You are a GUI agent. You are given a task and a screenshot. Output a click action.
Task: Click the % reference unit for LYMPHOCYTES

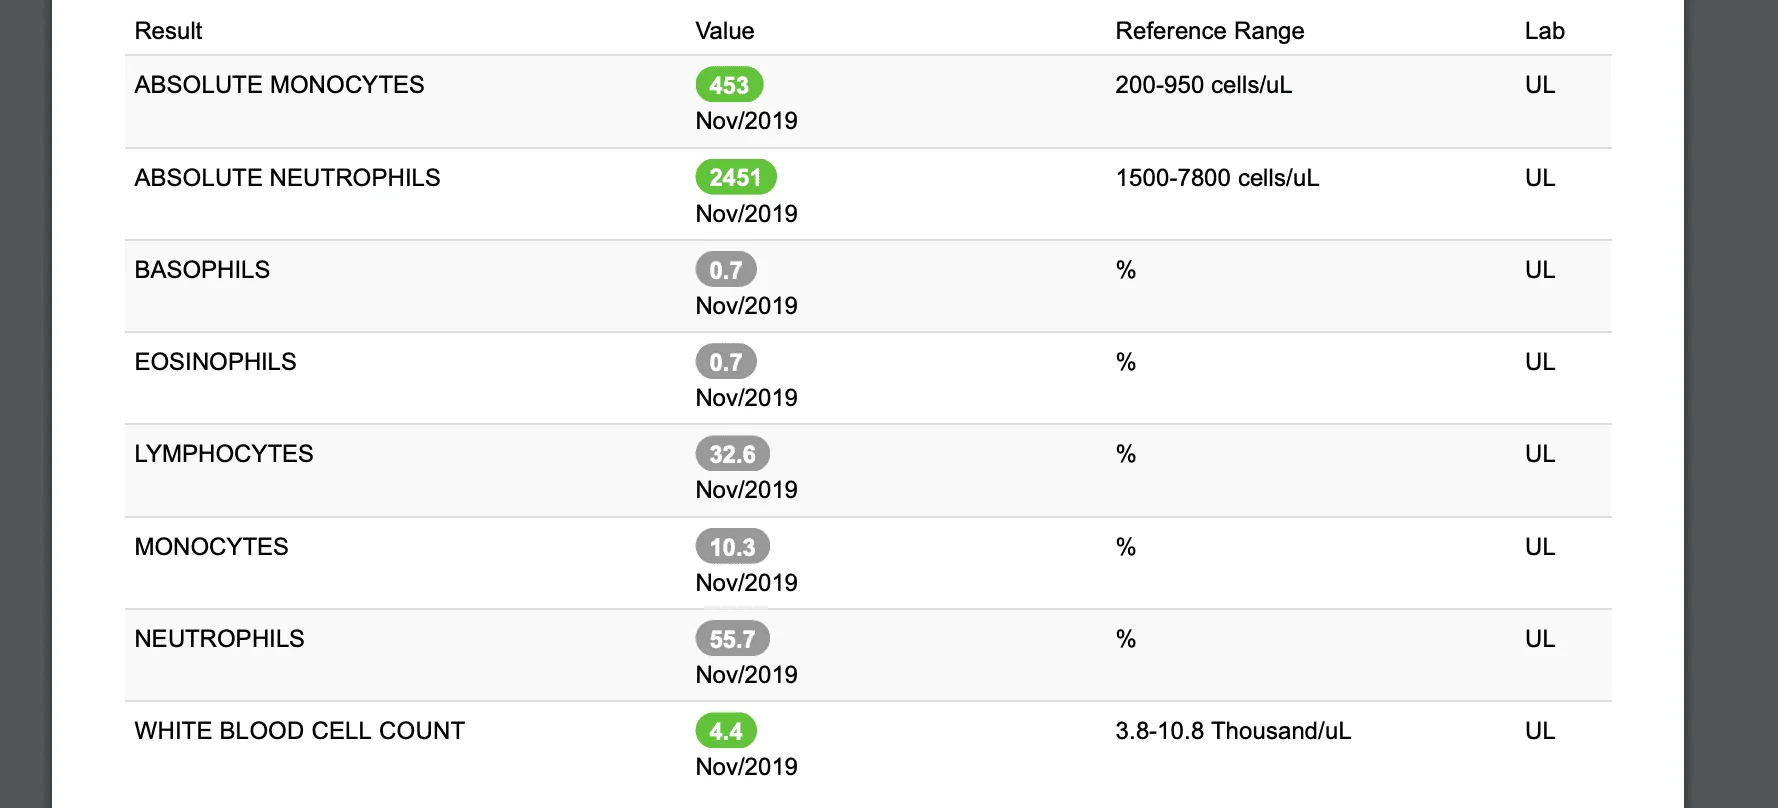[x=1126, y=454]
